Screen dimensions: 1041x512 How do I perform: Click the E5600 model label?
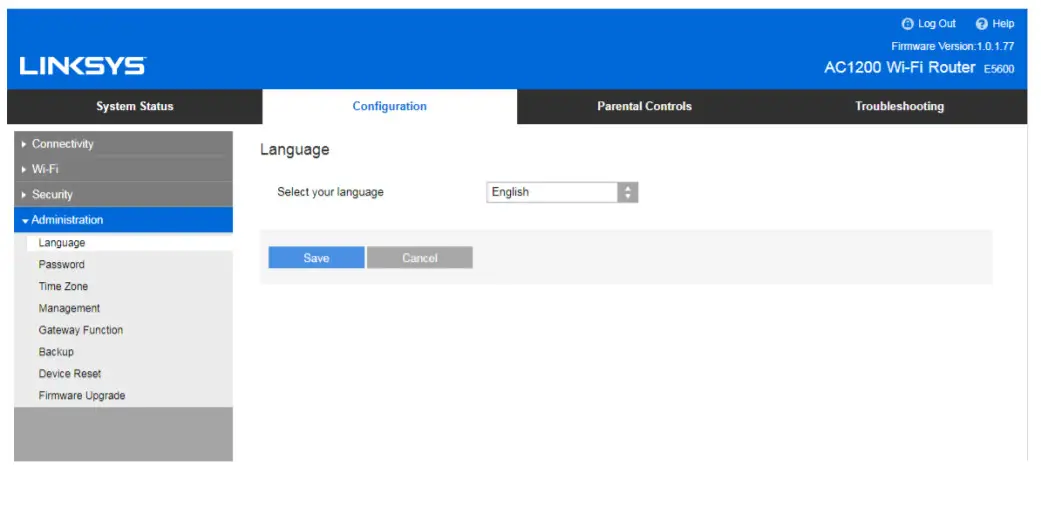pyautogui.click(x=999, y=69)
